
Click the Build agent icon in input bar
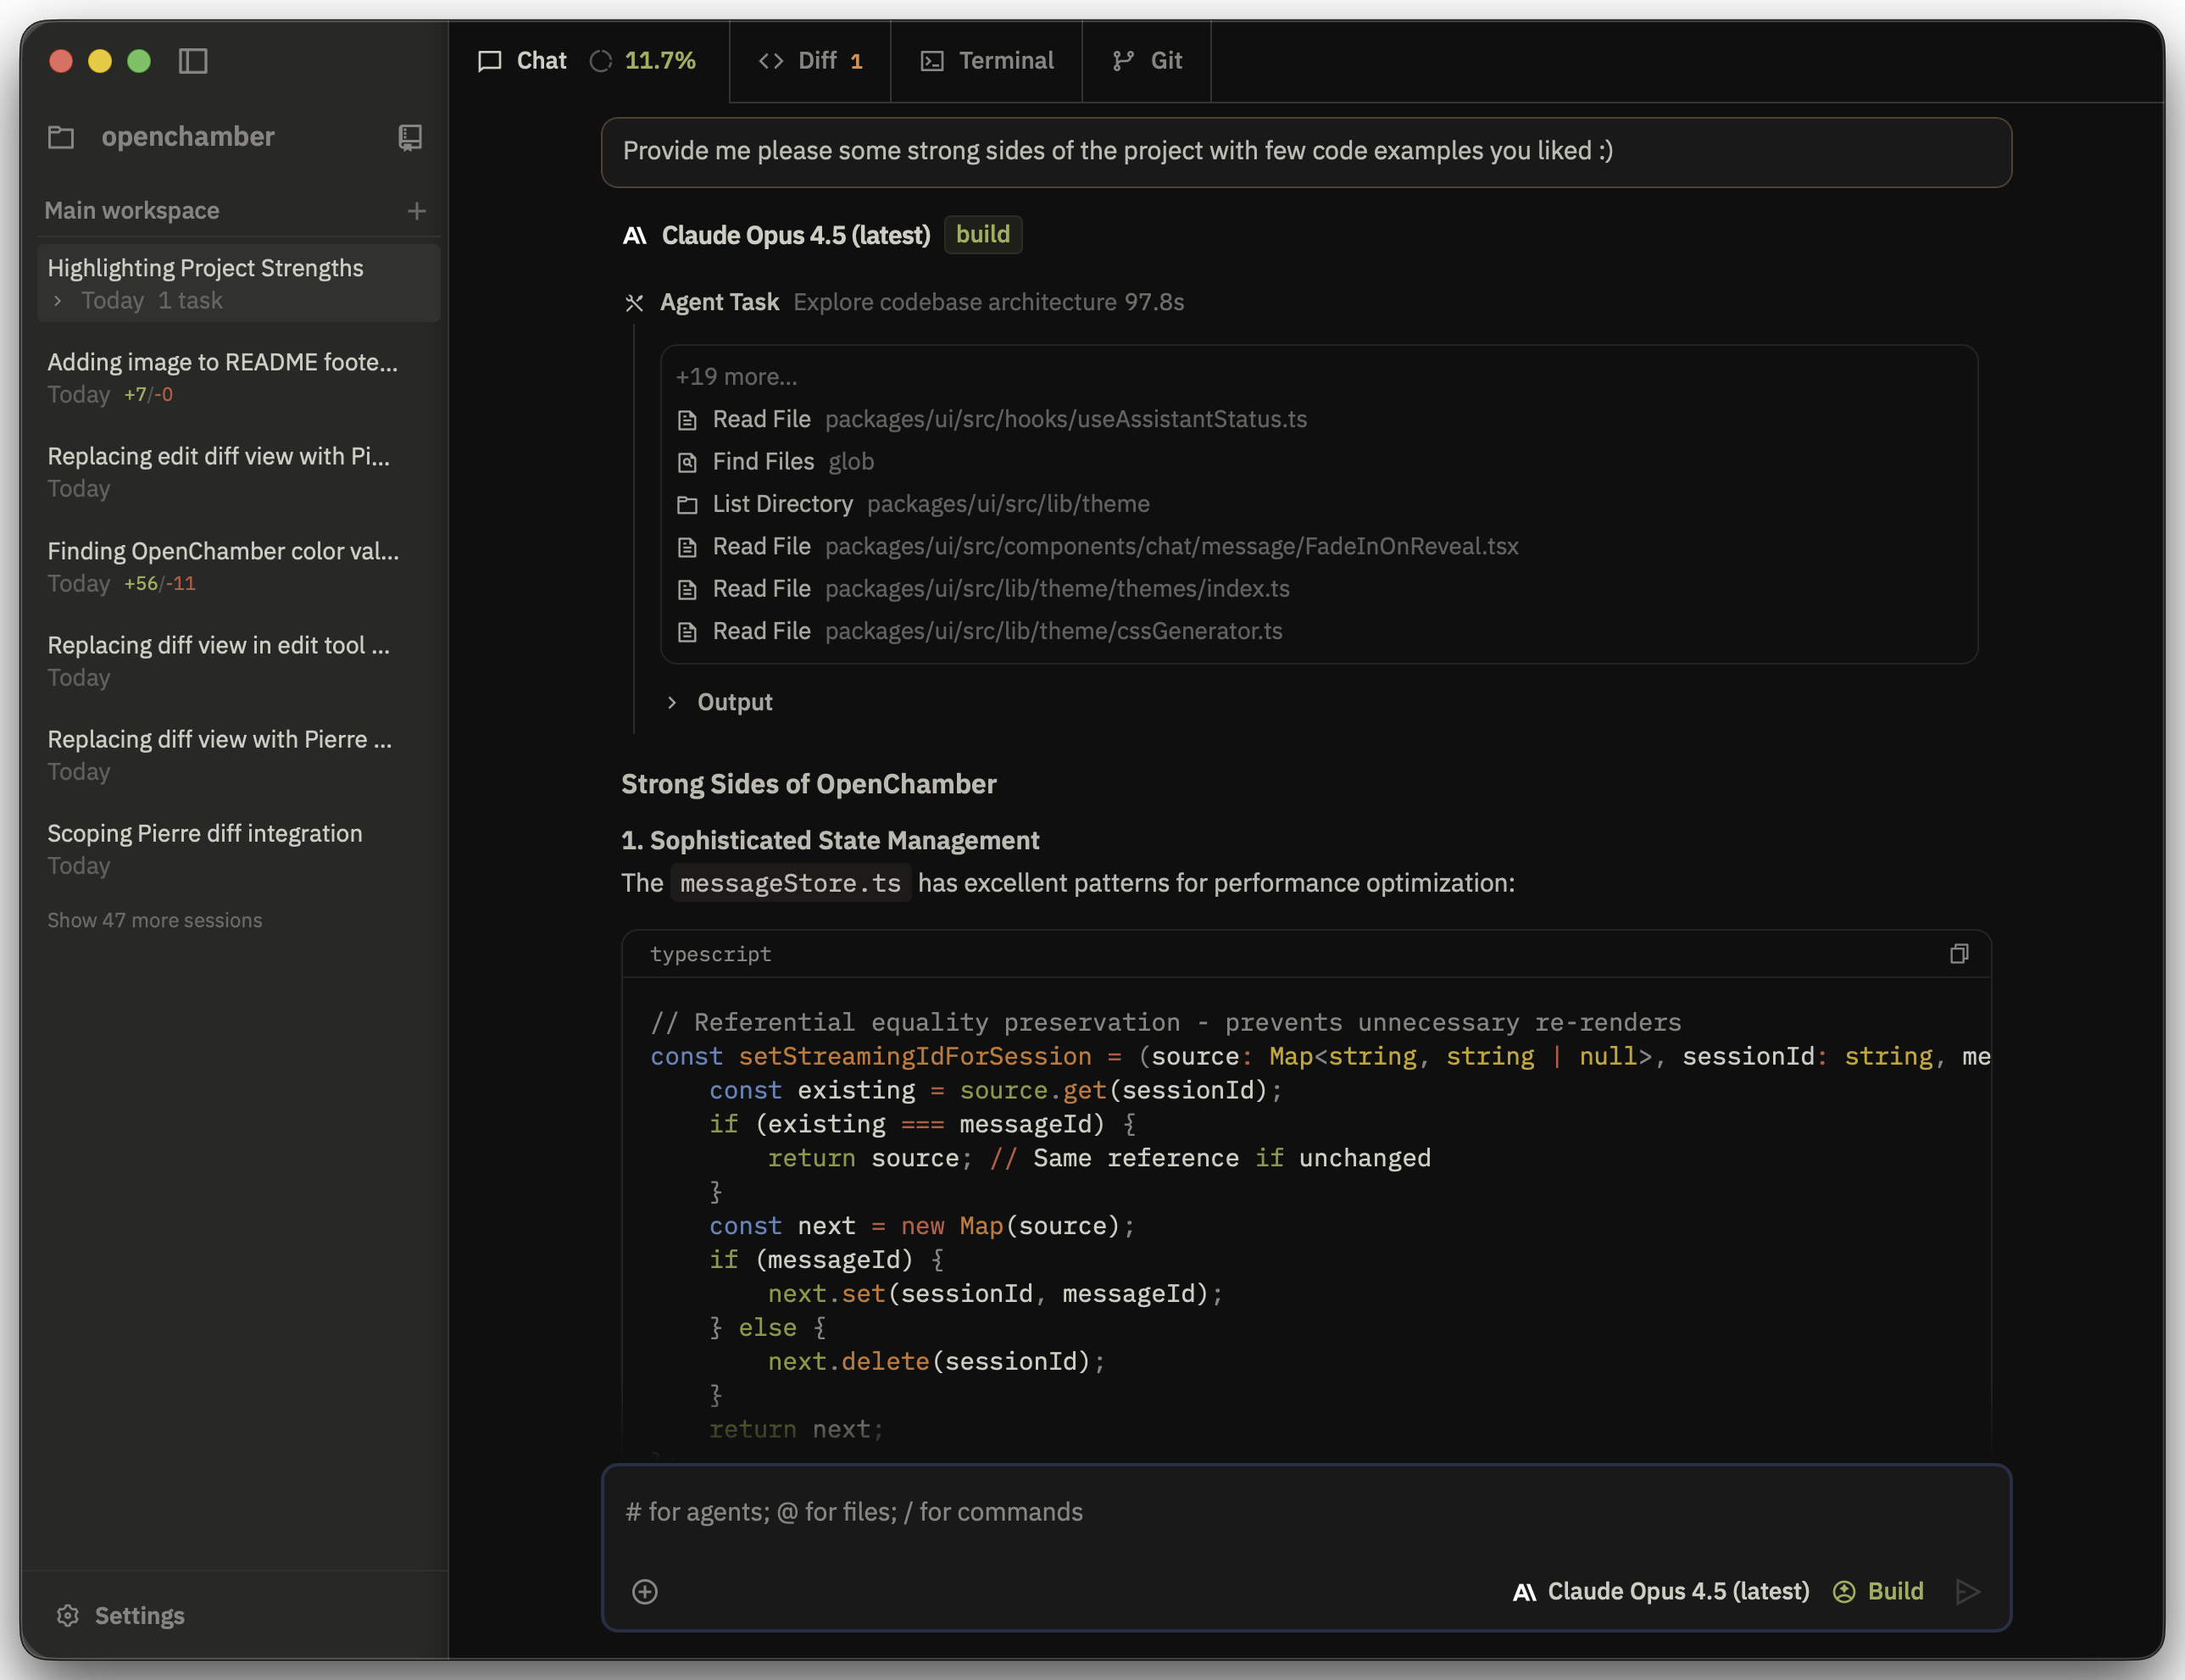tap(1844, 1591)
